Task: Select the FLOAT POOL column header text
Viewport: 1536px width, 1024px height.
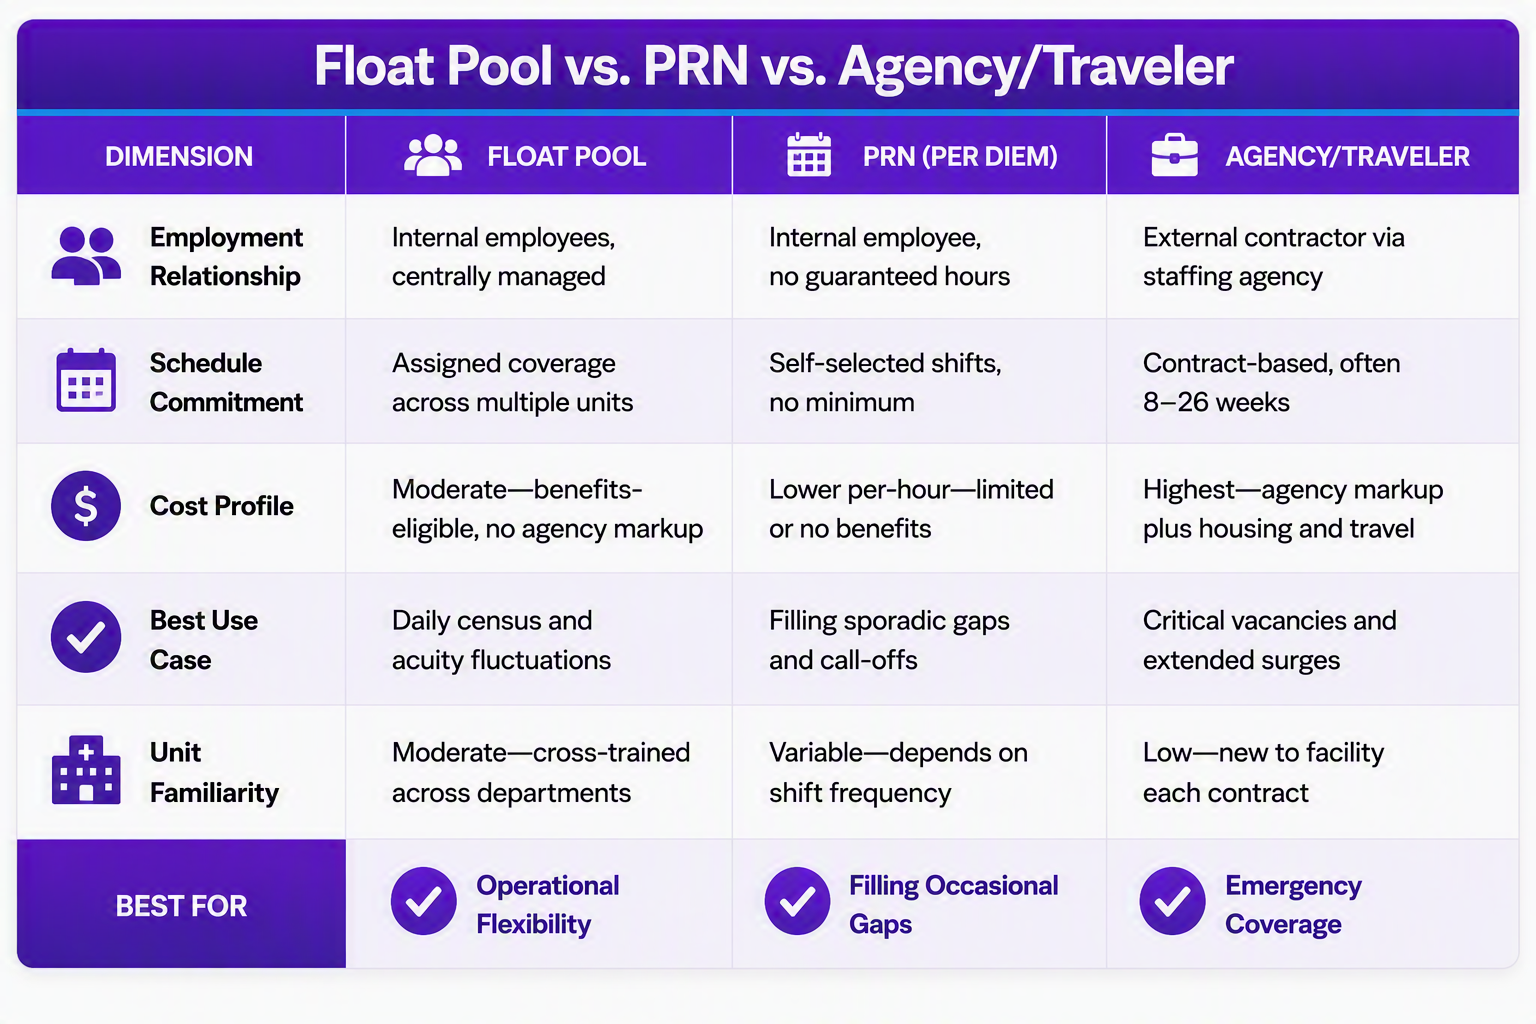Action: pos(566,157)
